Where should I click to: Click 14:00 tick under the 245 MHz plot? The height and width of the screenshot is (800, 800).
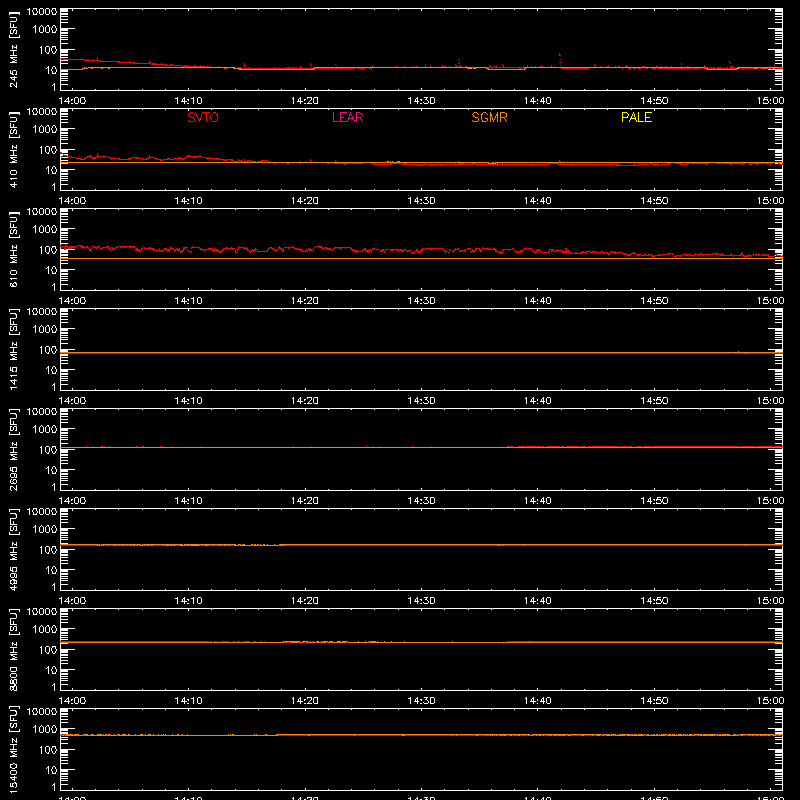(x=72, y=101)
